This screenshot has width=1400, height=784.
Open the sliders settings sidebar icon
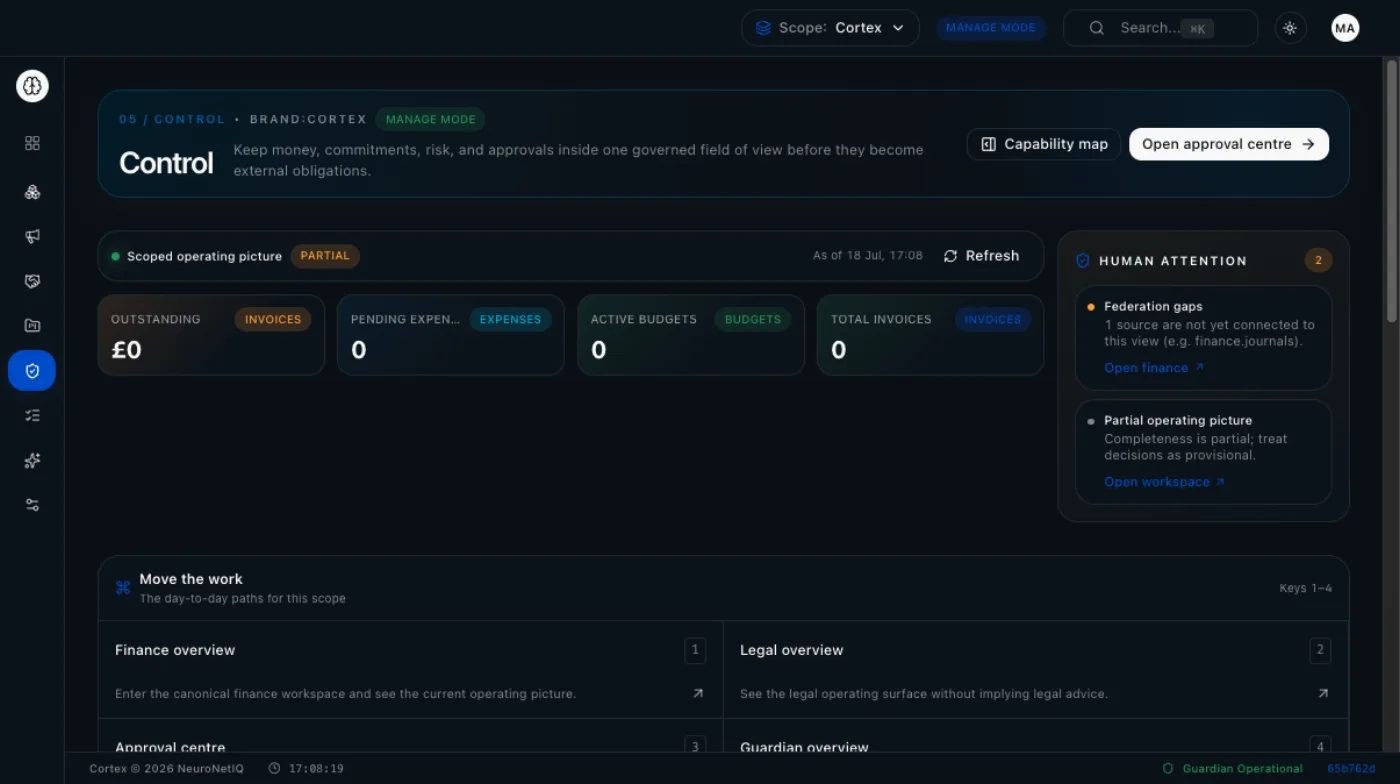[x=32, y=505]
